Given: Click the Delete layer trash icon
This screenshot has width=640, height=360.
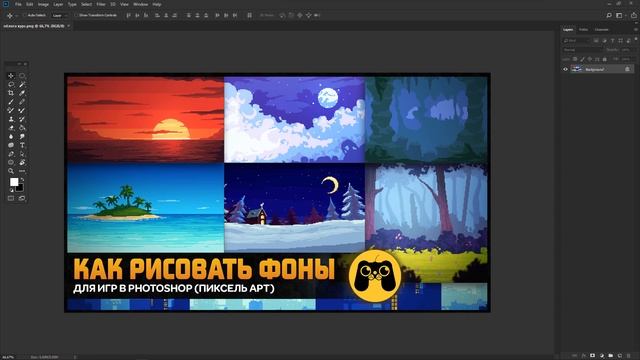Looking at the screenshot, I should click(629, 356).
